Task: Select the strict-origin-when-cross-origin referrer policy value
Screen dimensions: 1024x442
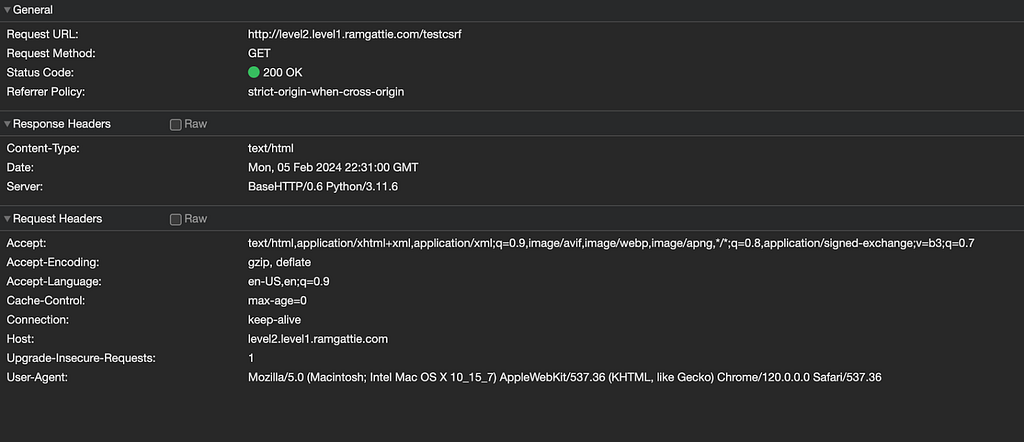Action: 326,92
